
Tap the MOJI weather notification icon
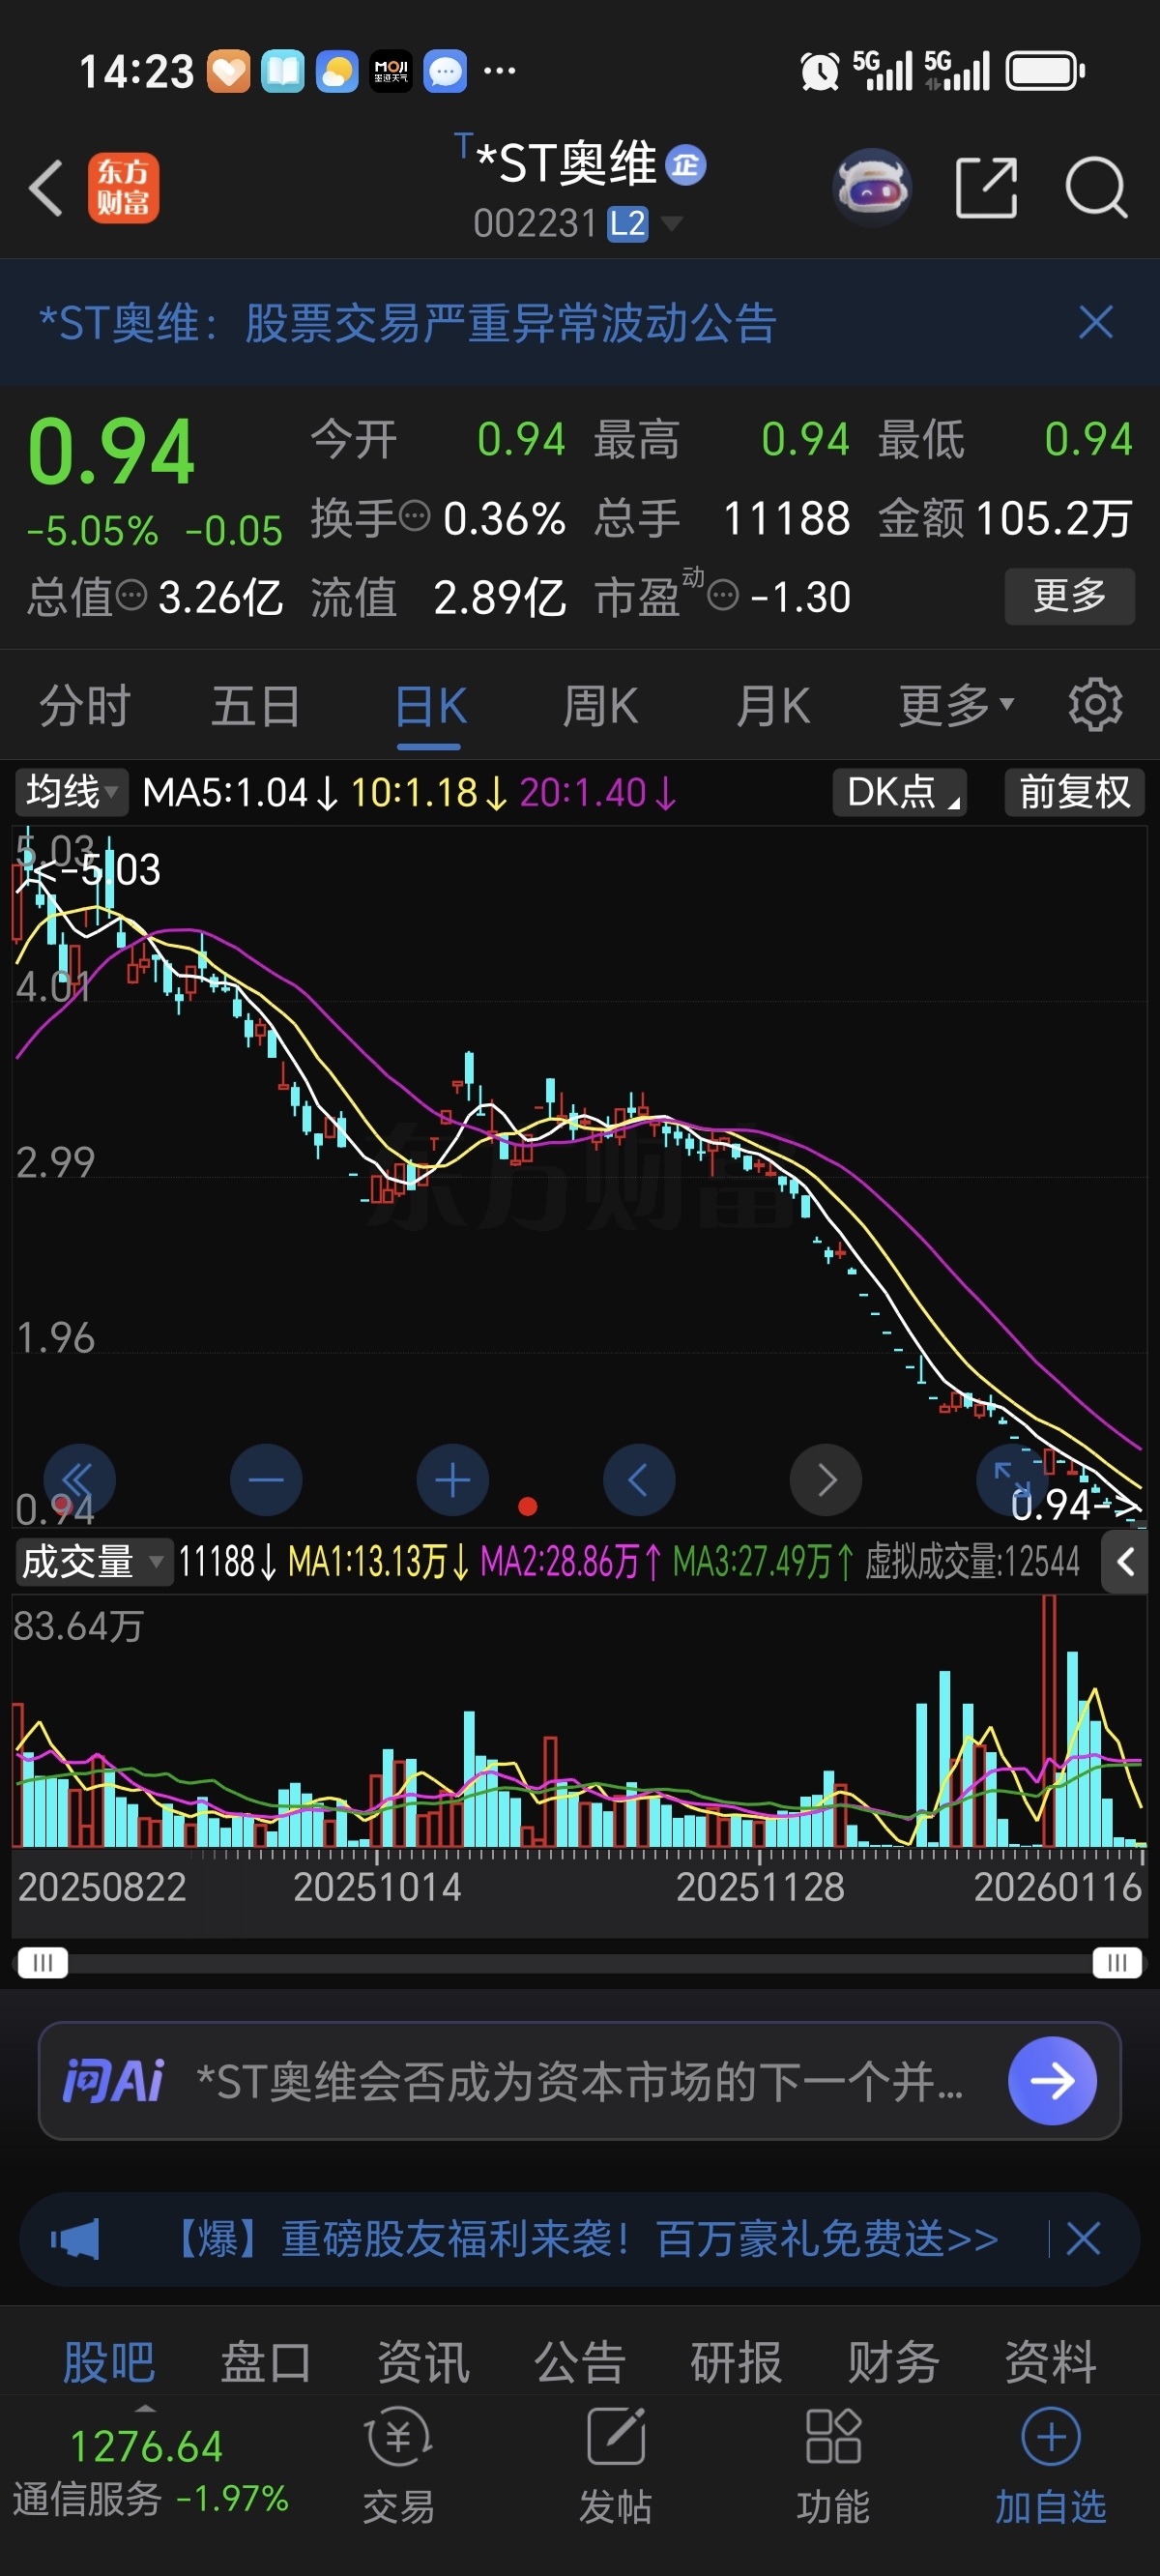click(x=391, y=71)
